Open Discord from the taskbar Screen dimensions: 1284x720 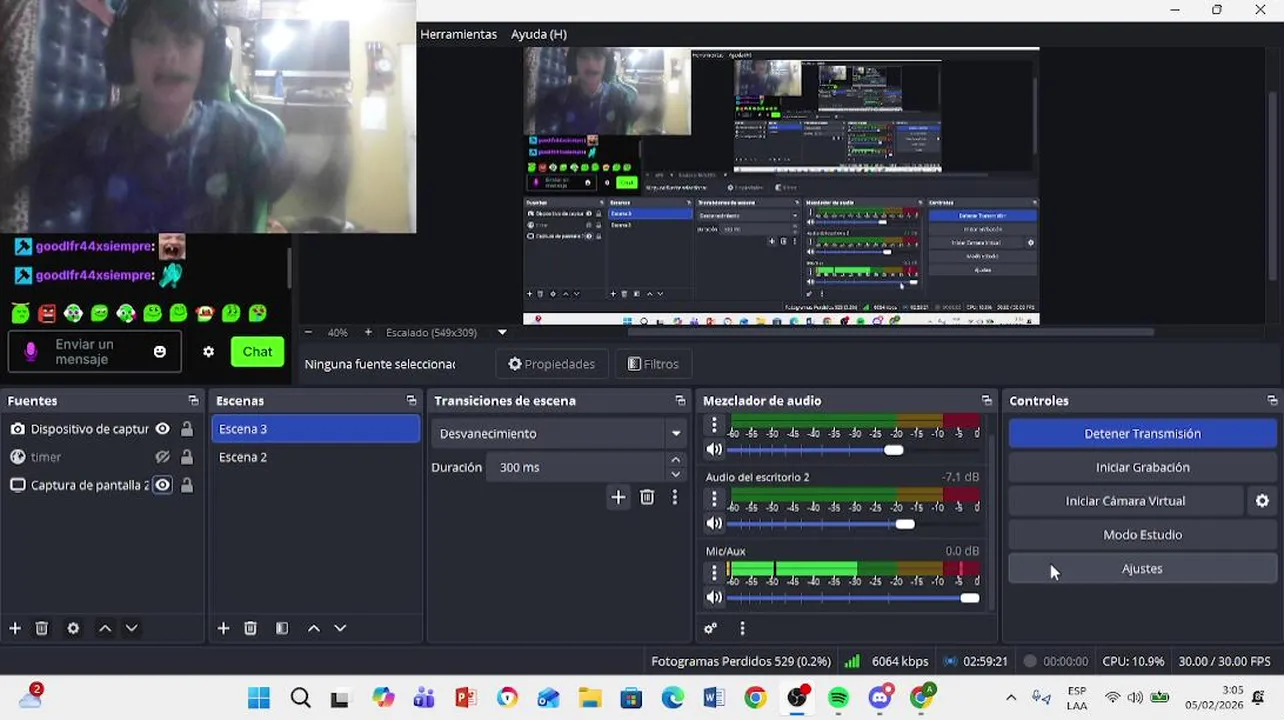(880, 697)
